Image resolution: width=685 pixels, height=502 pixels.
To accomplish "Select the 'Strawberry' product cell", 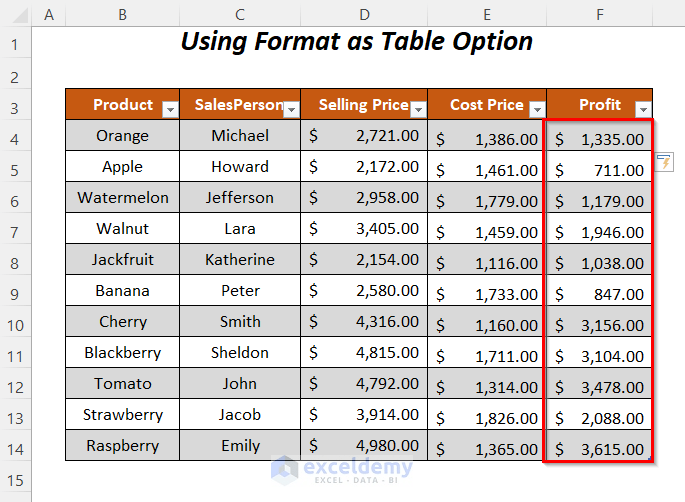I will click(123, 415).
